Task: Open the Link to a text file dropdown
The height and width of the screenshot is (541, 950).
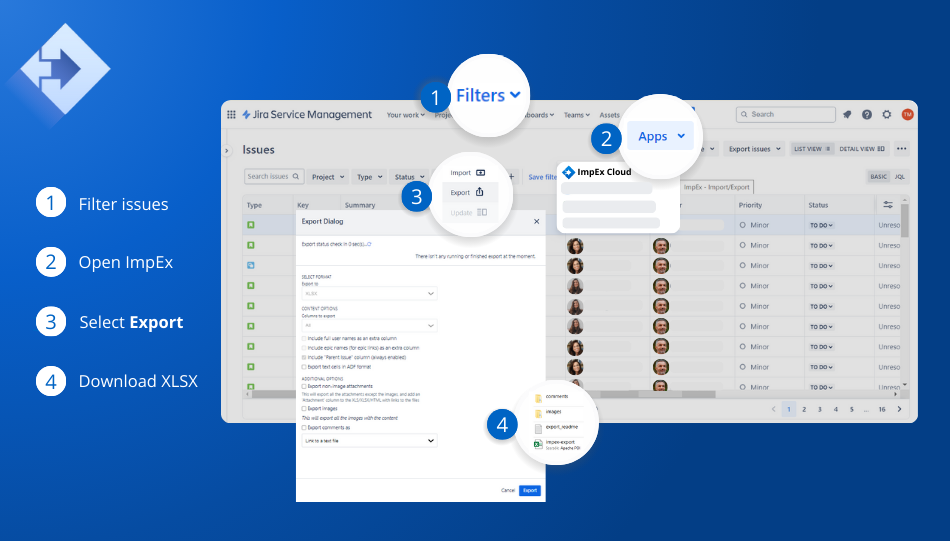Action: [x=369, y=440]
